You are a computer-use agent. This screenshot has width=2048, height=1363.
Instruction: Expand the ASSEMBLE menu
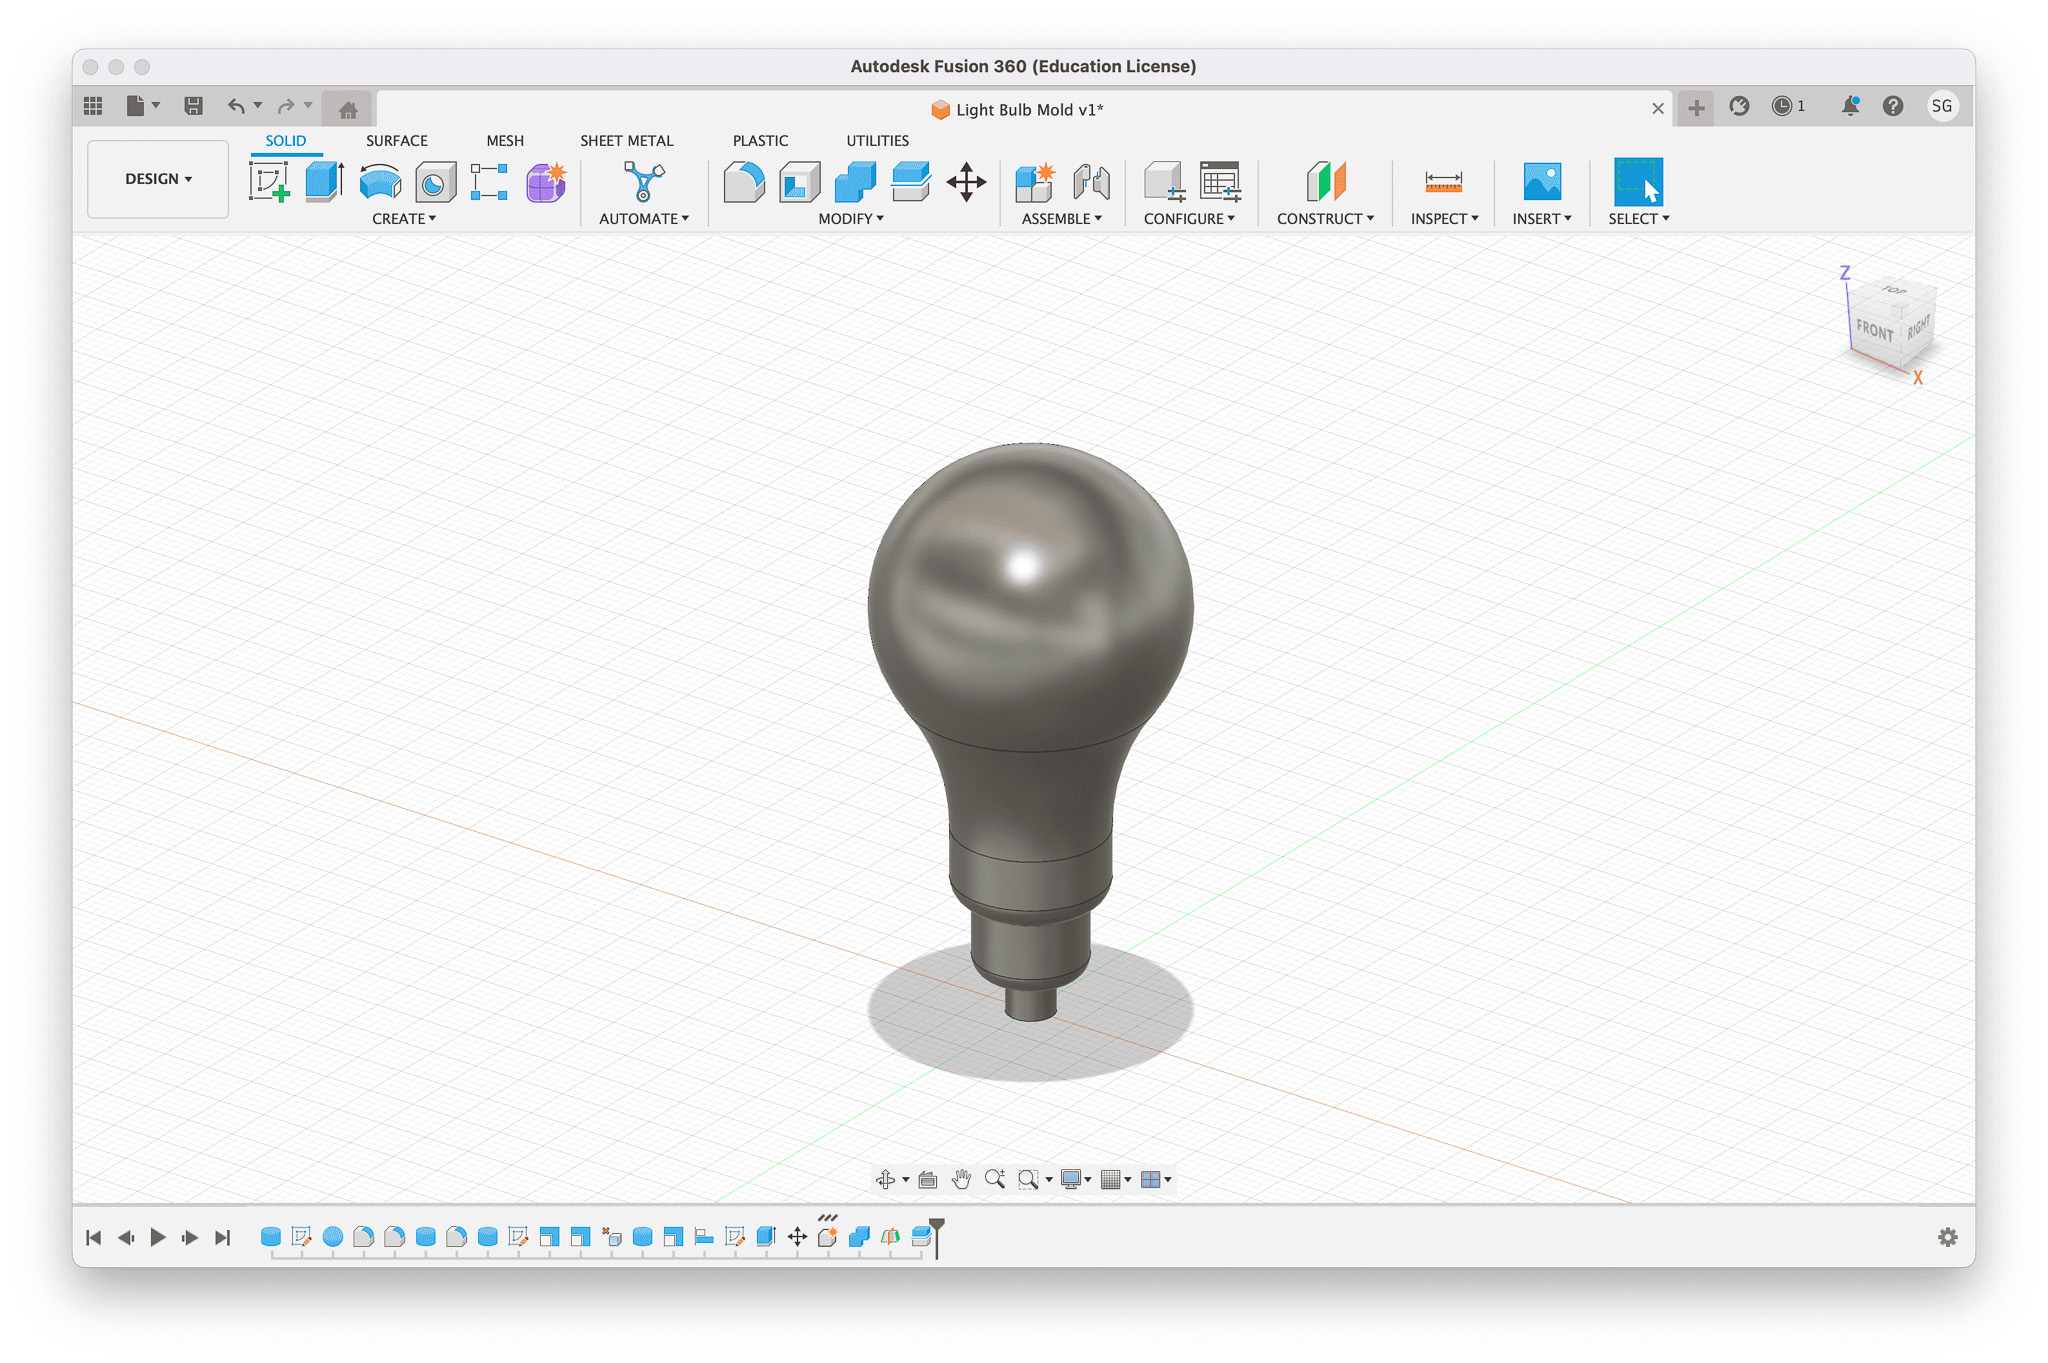[x=1062, y=219]
